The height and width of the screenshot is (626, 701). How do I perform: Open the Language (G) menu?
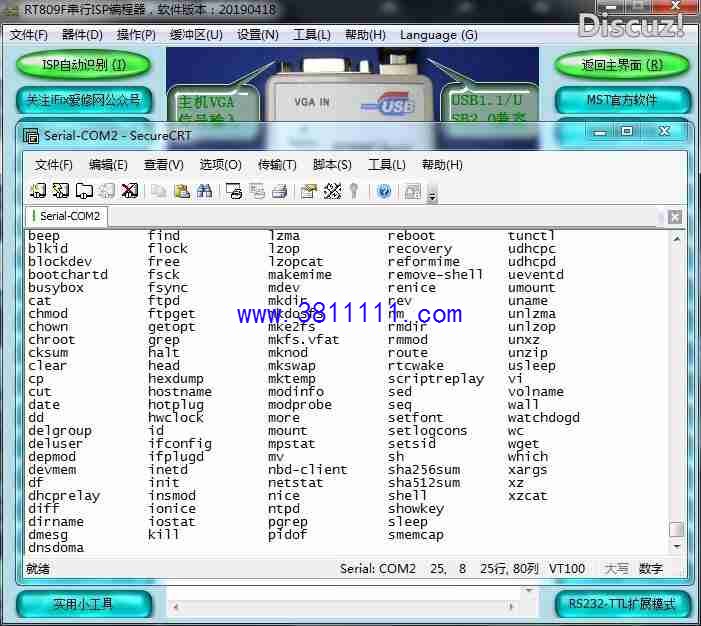point(439,34)
